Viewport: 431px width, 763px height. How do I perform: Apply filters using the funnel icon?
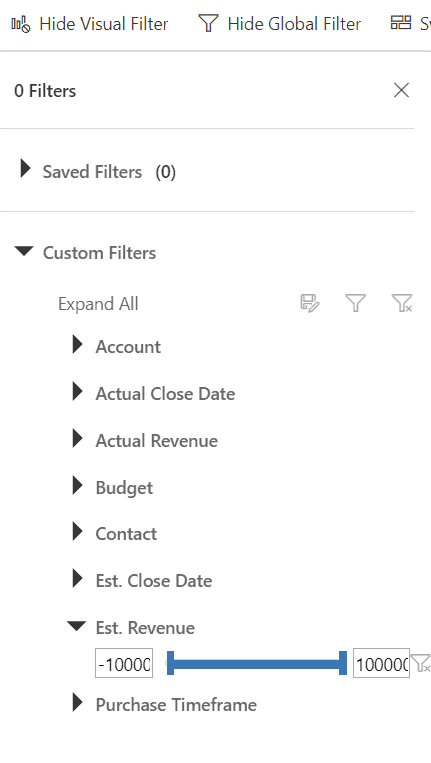(356, 303)
